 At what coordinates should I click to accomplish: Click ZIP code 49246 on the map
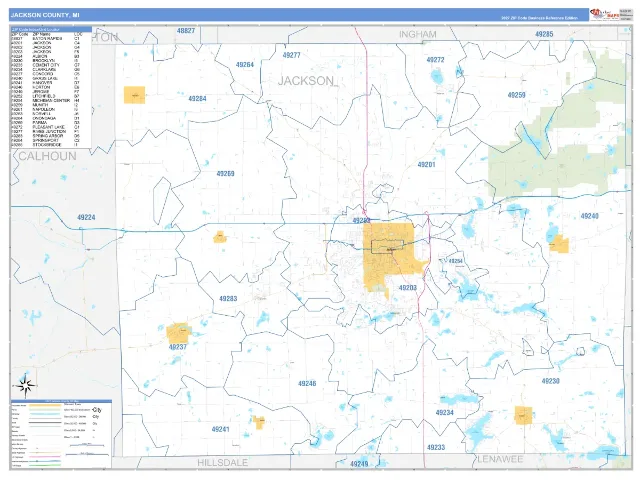coord(307,383)
